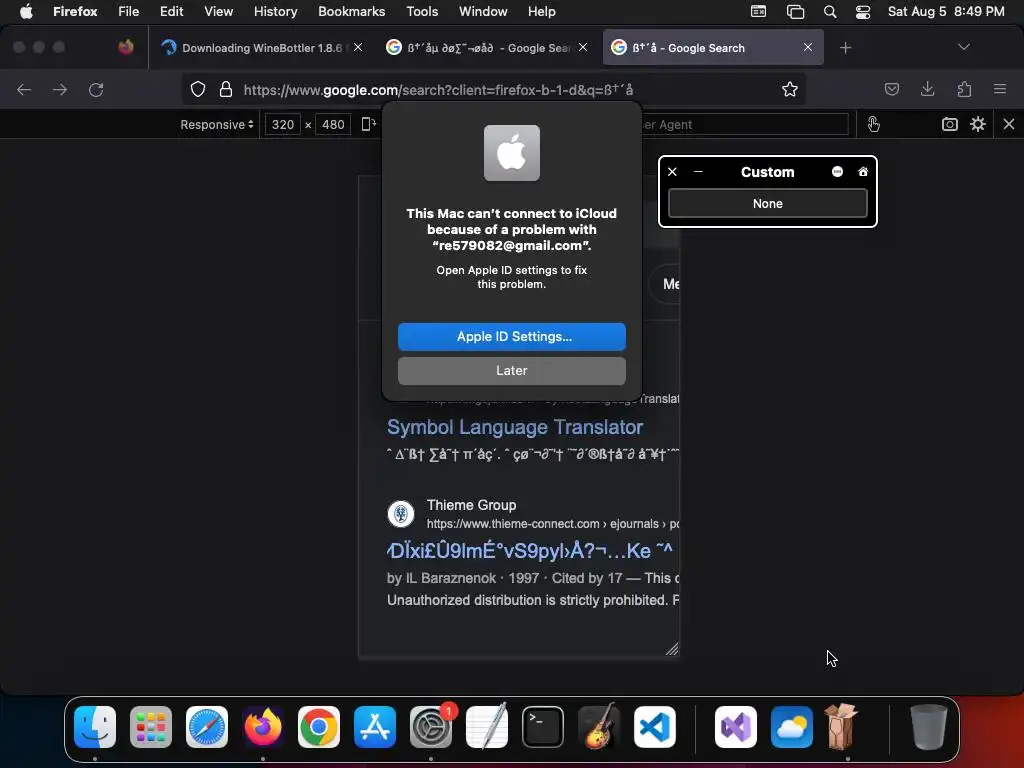Toggle touch simulation

pyautogui.click(x=873, y=124)
